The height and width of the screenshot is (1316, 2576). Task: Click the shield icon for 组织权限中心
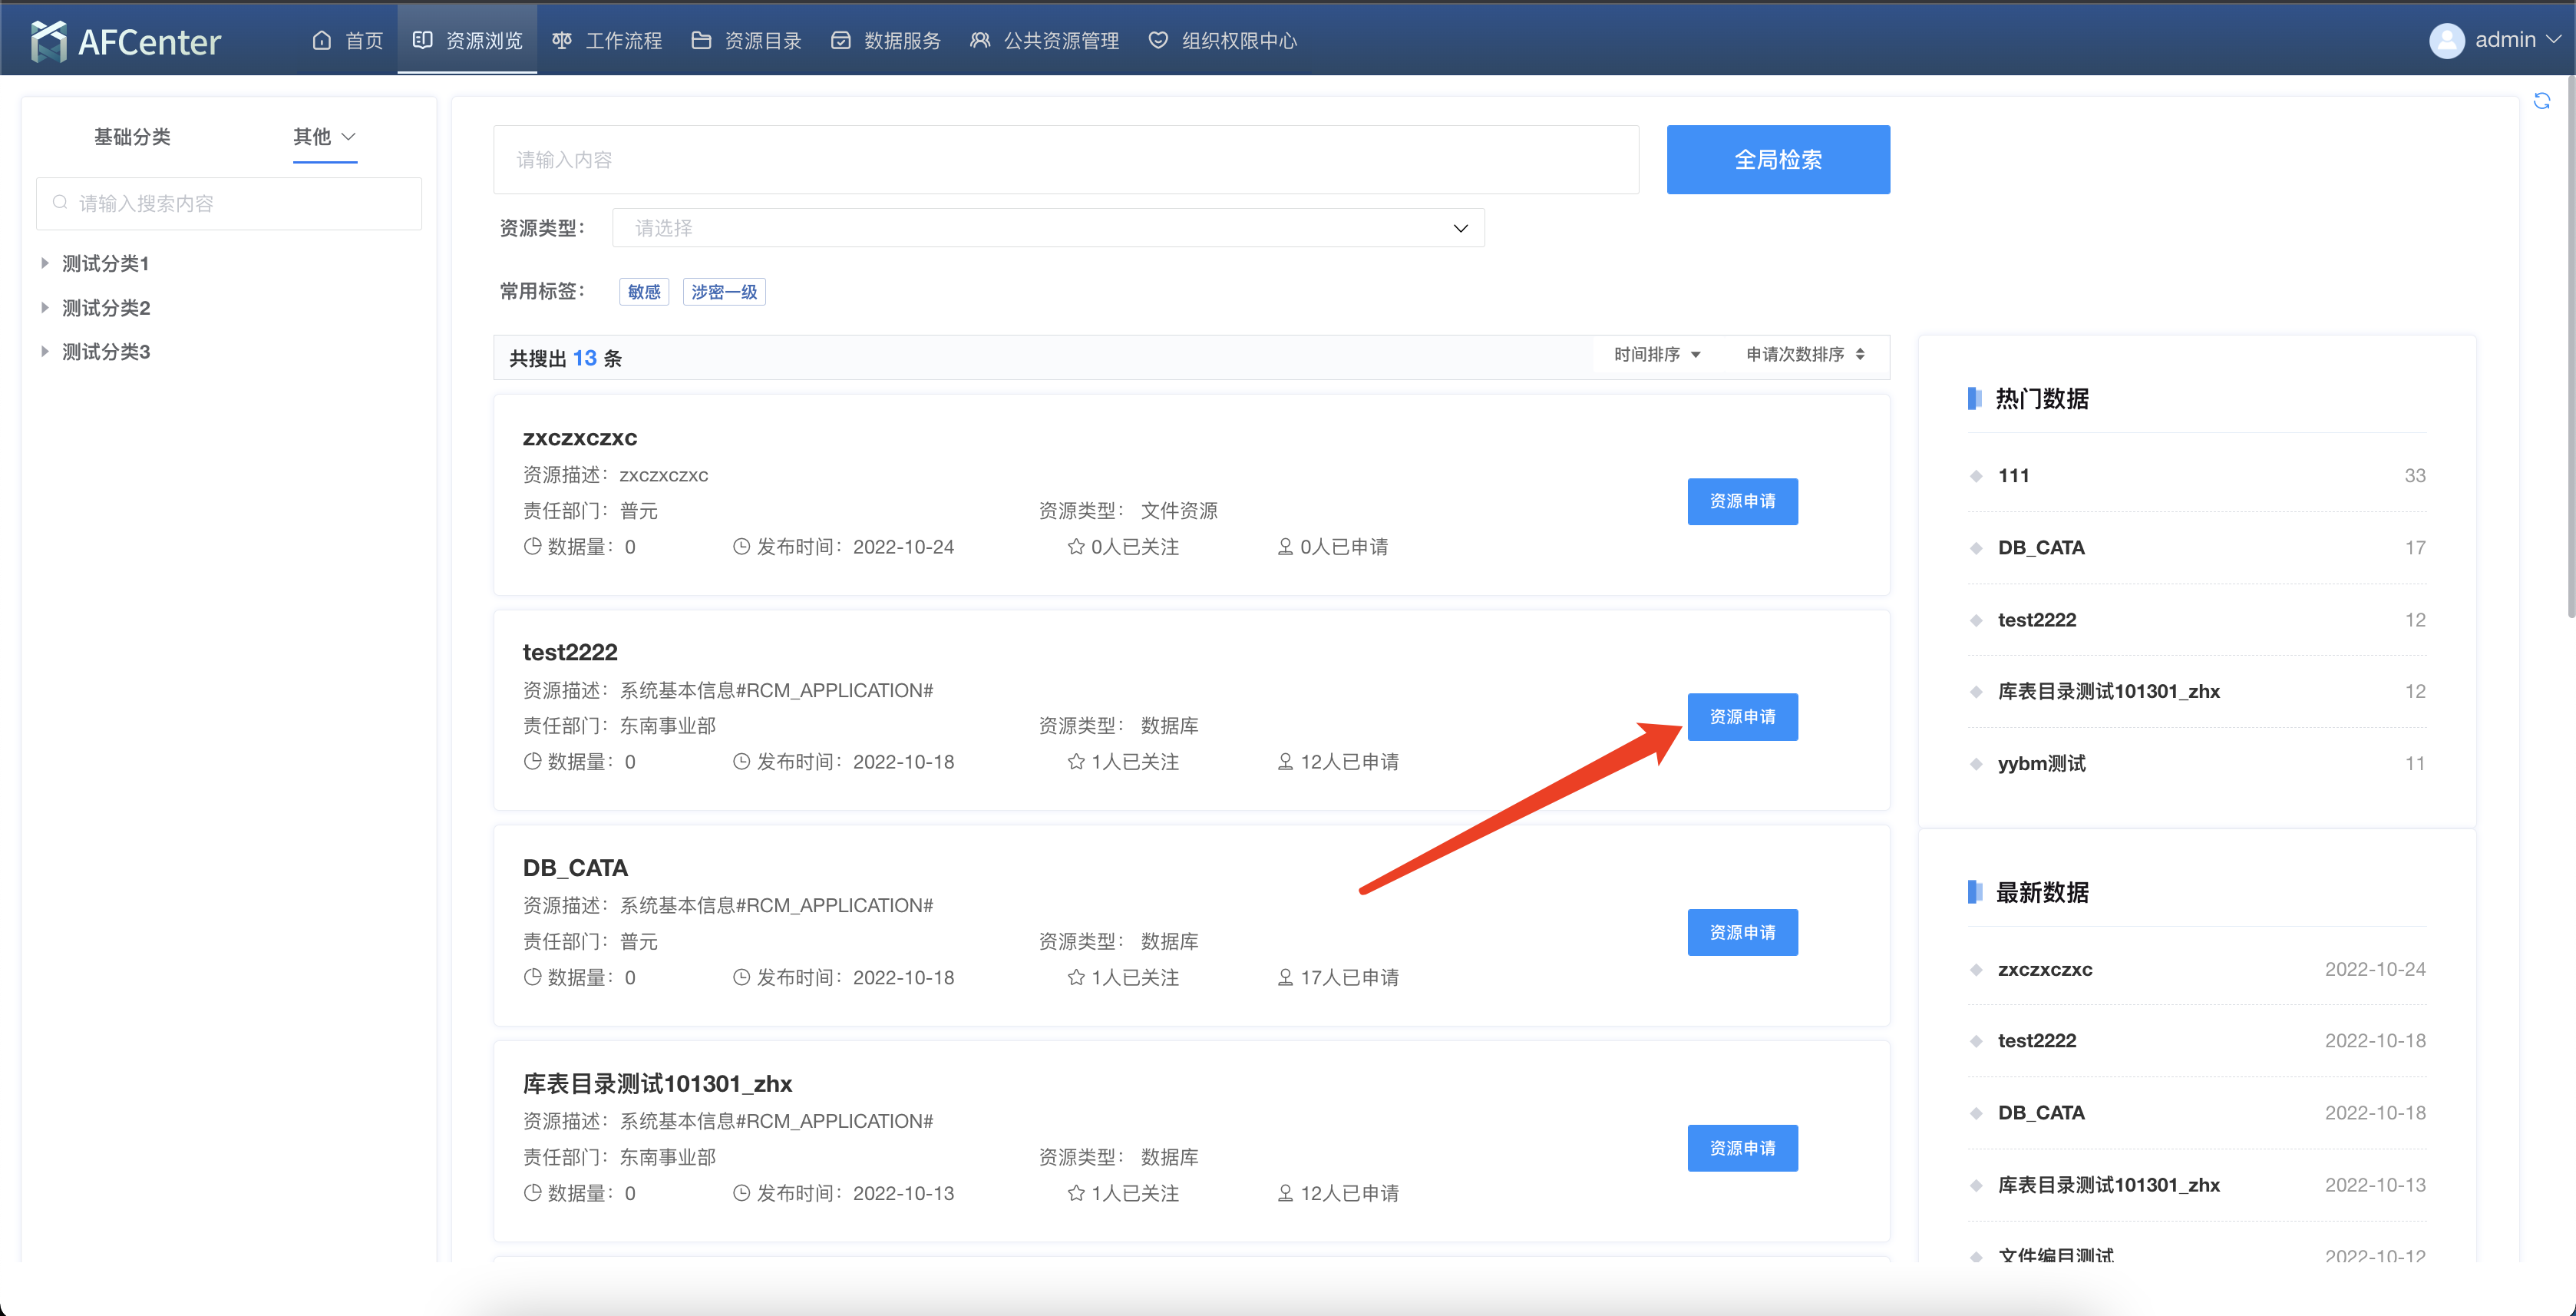[1158, 41]
